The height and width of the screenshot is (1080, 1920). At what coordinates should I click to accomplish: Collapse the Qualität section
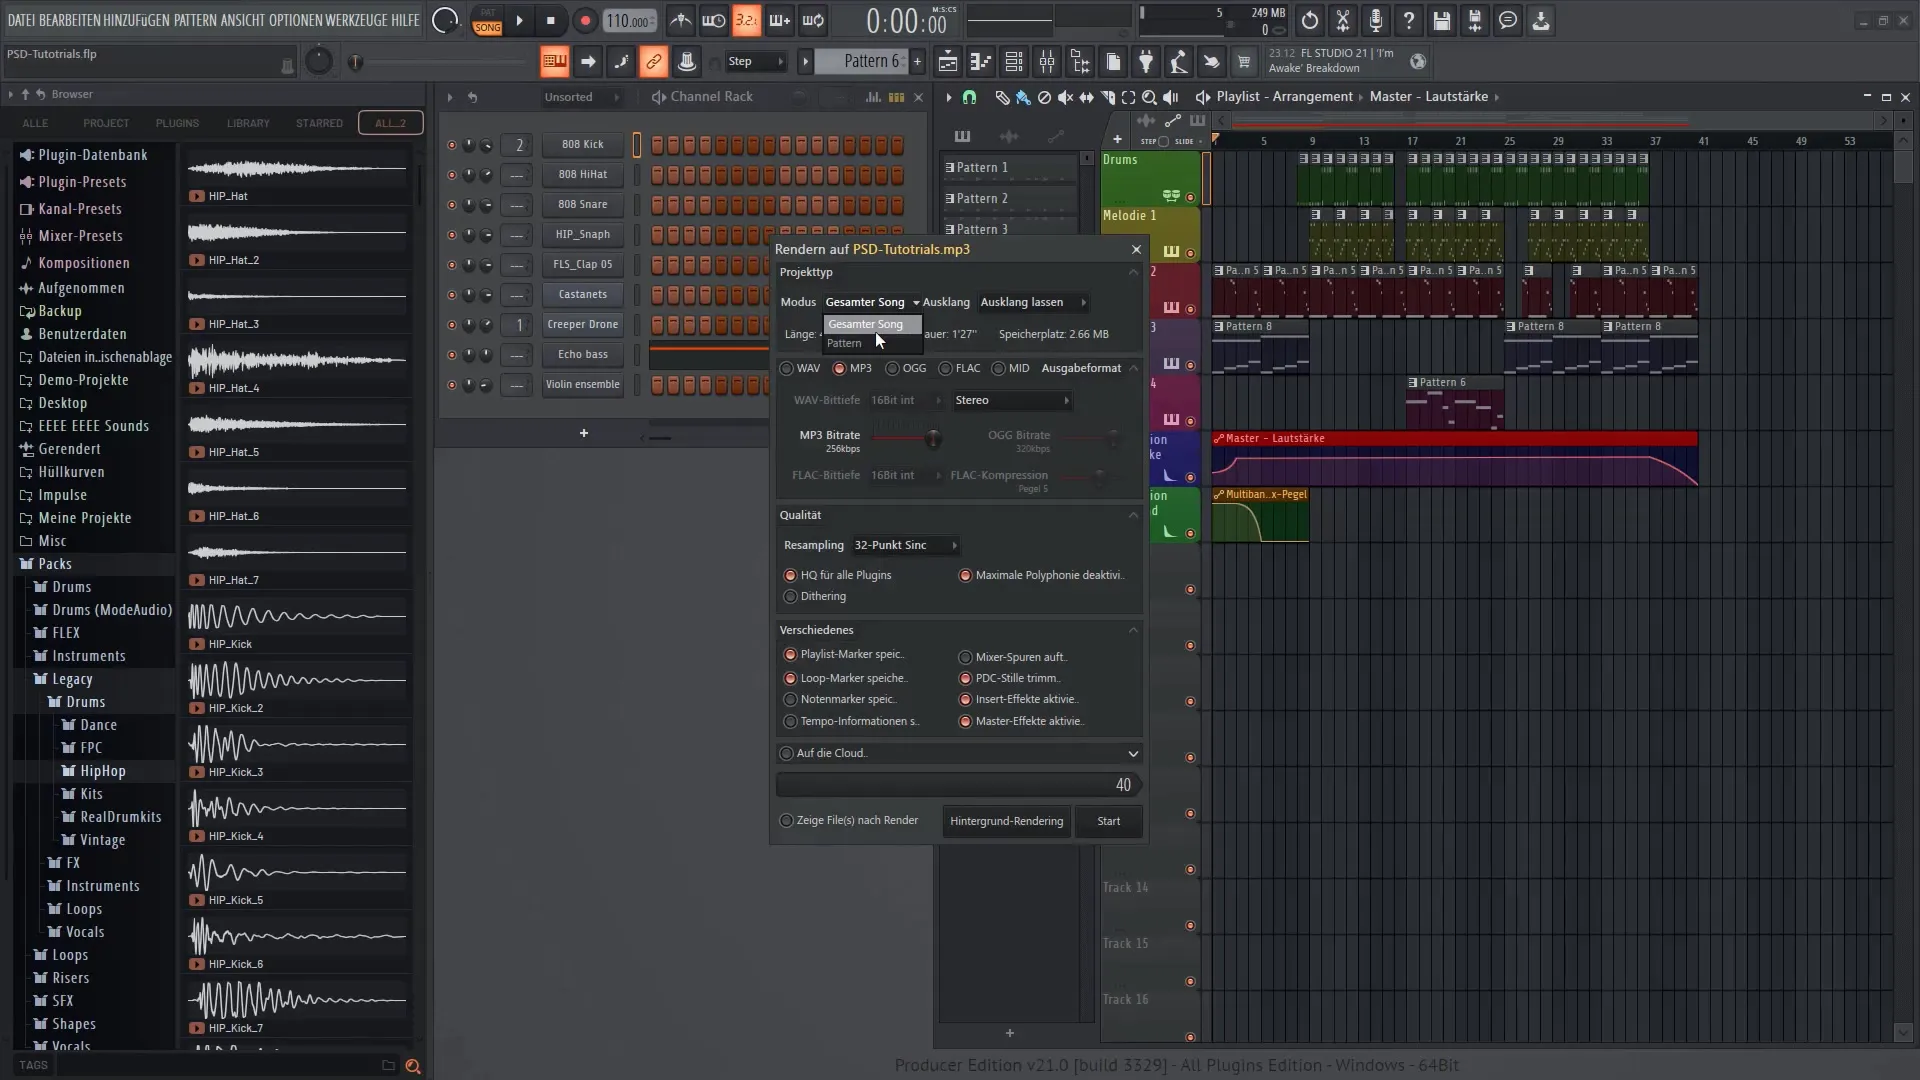pyautogui.click(x=1133, y=515)
